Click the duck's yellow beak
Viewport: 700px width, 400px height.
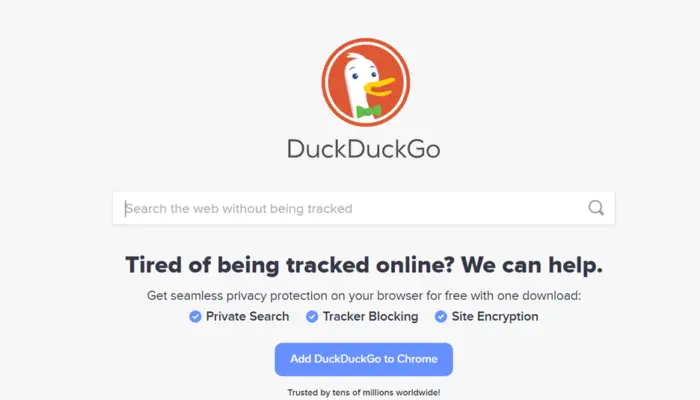[380, 87]
